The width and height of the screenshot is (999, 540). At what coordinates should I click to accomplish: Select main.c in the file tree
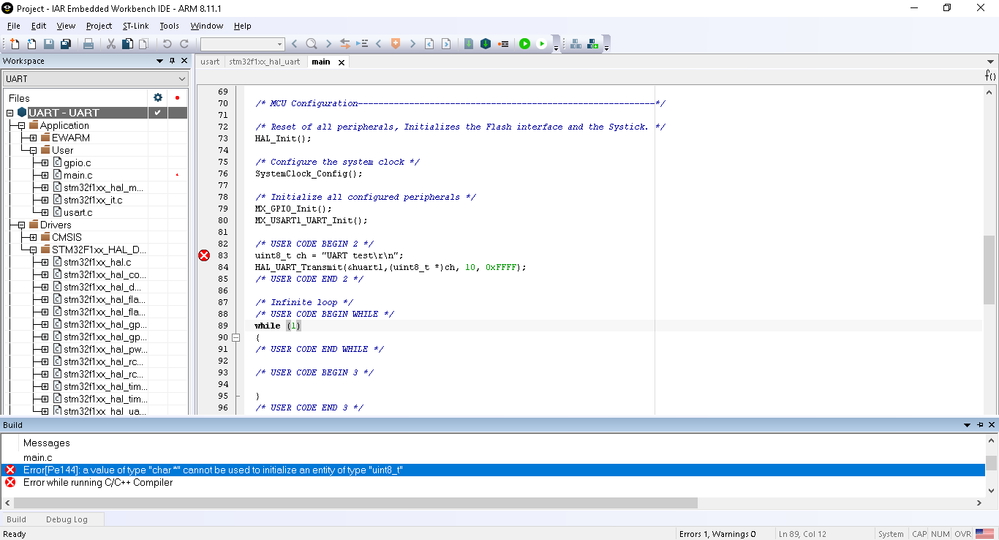78,175
